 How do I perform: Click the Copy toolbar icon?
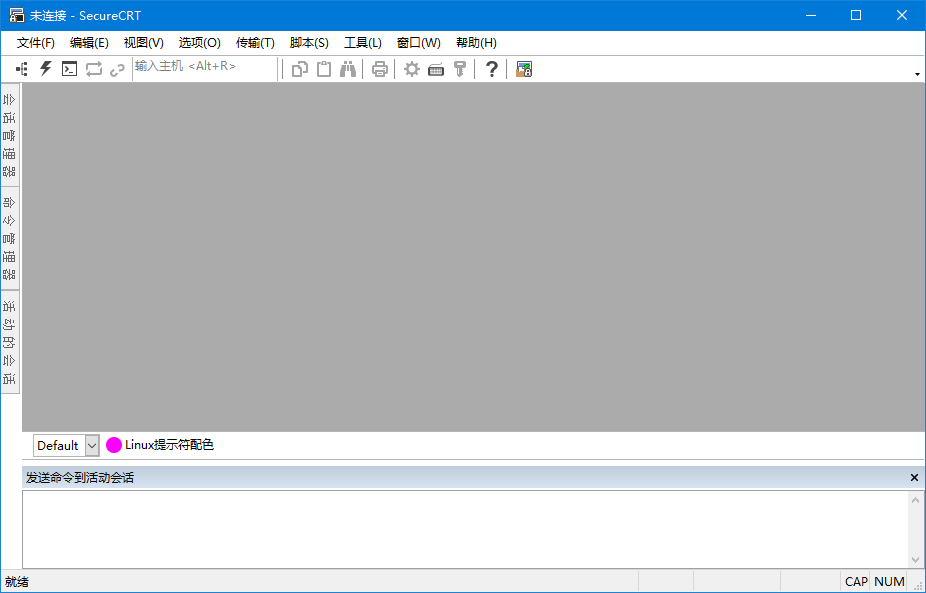pos(300,69)
